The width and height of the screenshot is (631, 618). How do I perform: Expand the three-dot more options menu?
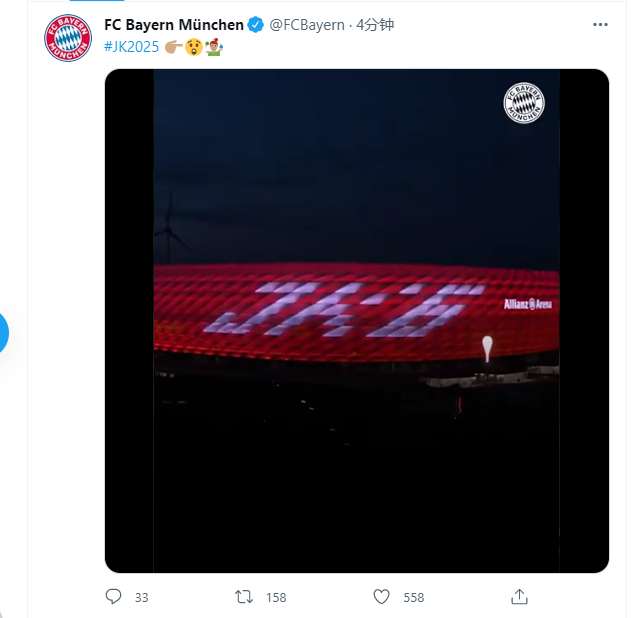click(x=600, y=24)
